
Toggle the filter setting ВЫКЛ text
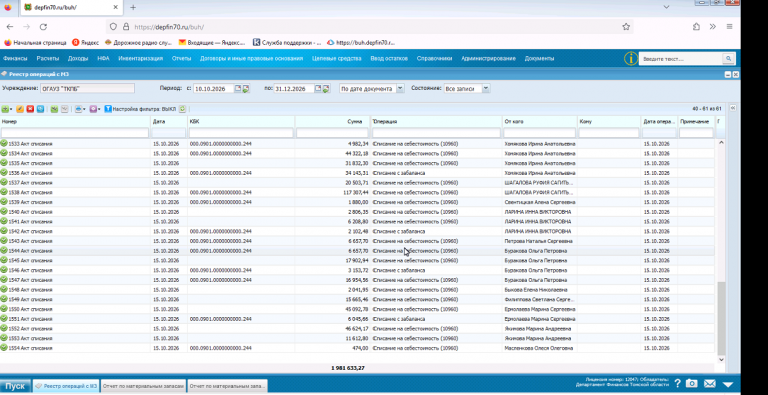pos(169,110)
